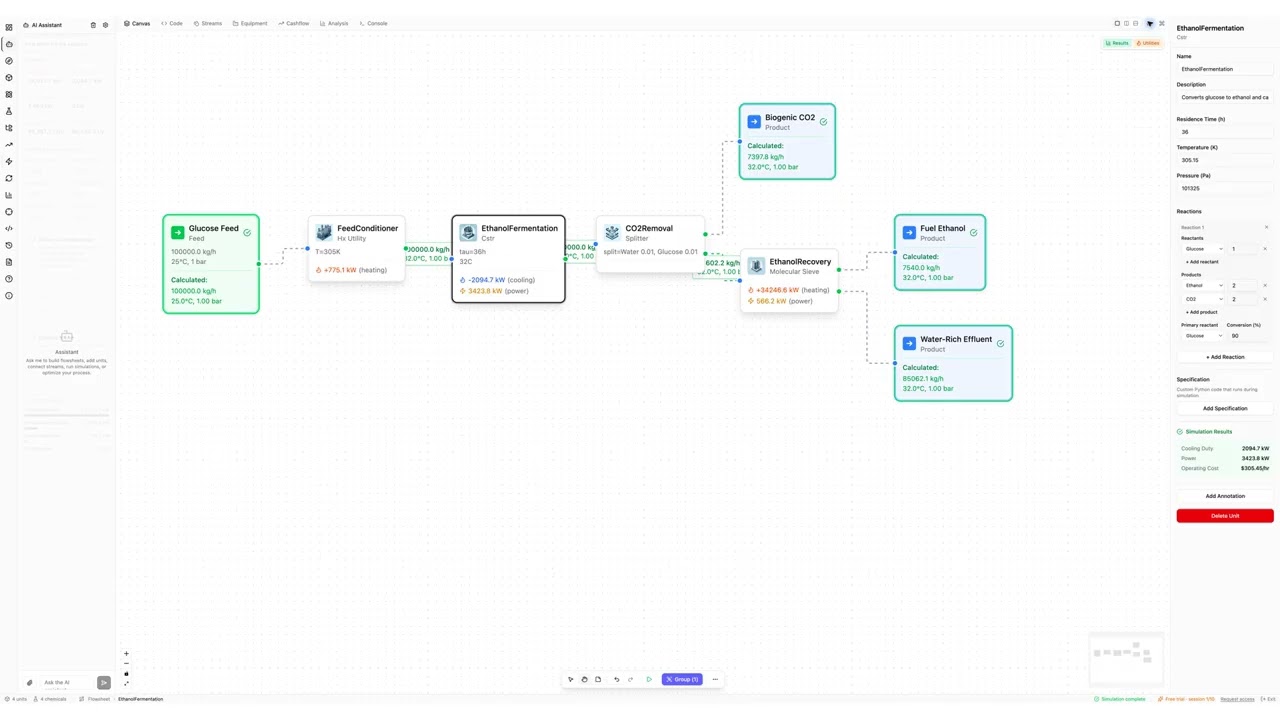Zoom in with the canvas plus button

pos(126,654)
